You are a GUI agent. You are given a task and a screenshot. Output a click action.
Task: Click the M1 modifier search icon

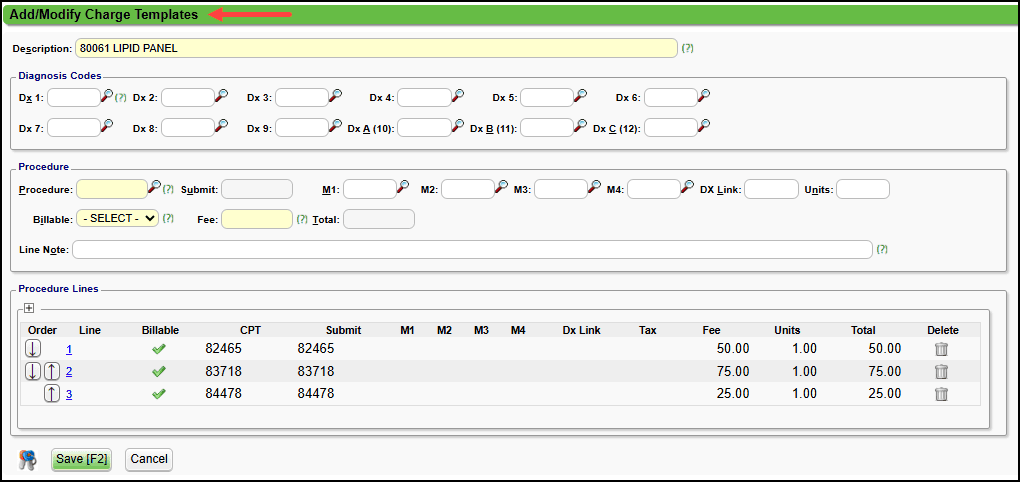click(403, 187)
